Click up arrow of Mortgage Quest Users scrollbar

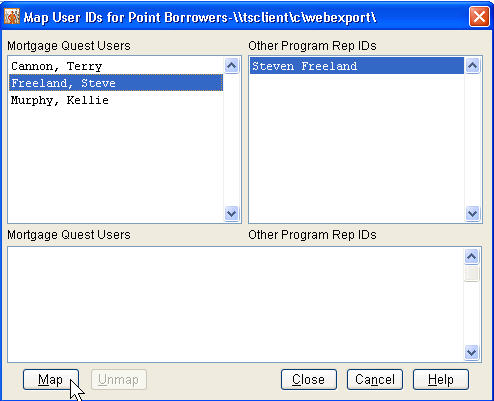(231, 66)
